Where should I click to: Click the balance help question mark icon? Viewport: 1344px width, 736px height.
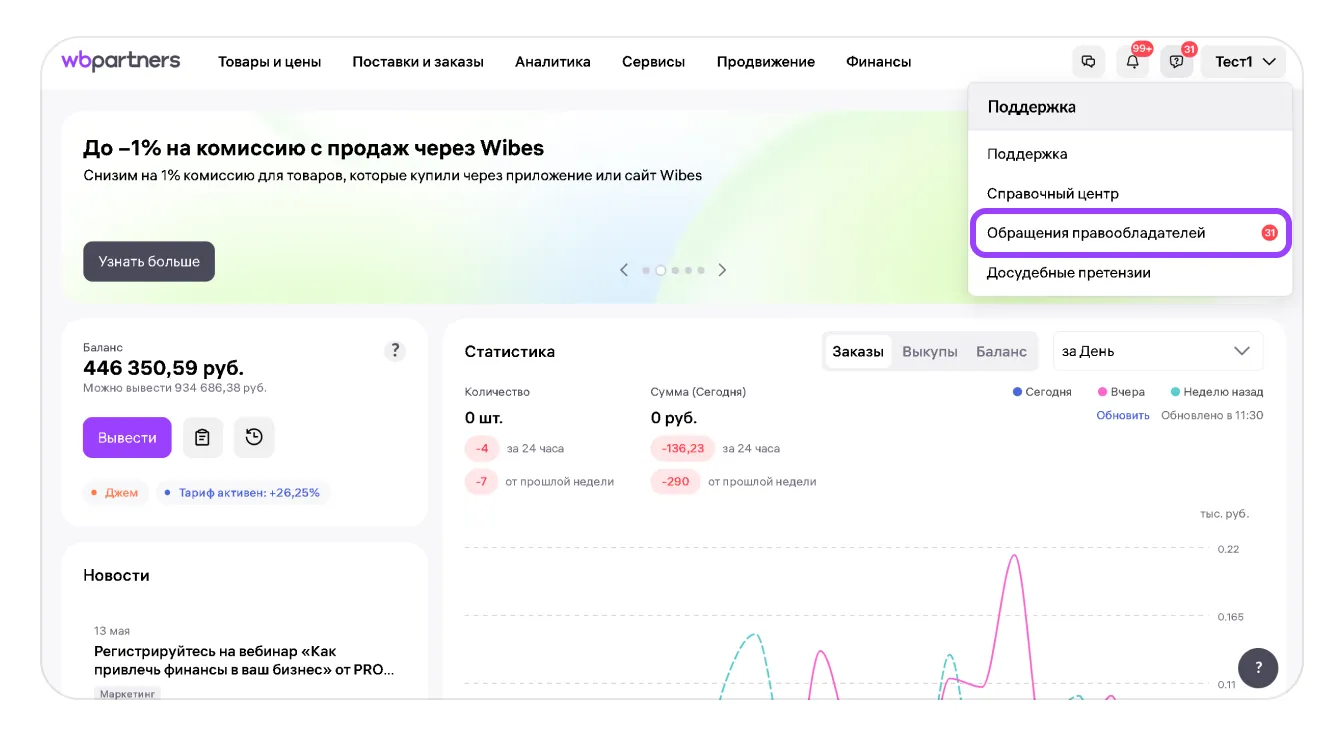395,350
